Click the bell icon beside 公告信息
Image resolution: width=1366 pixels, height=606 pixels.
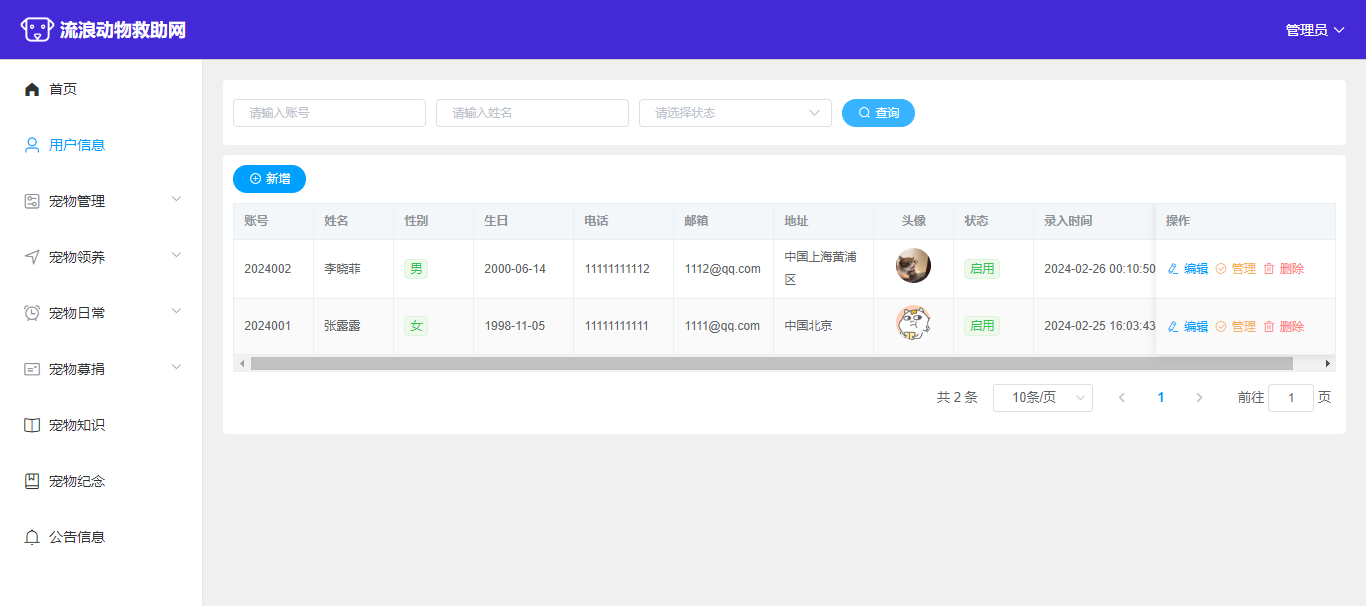click(32, 537)
